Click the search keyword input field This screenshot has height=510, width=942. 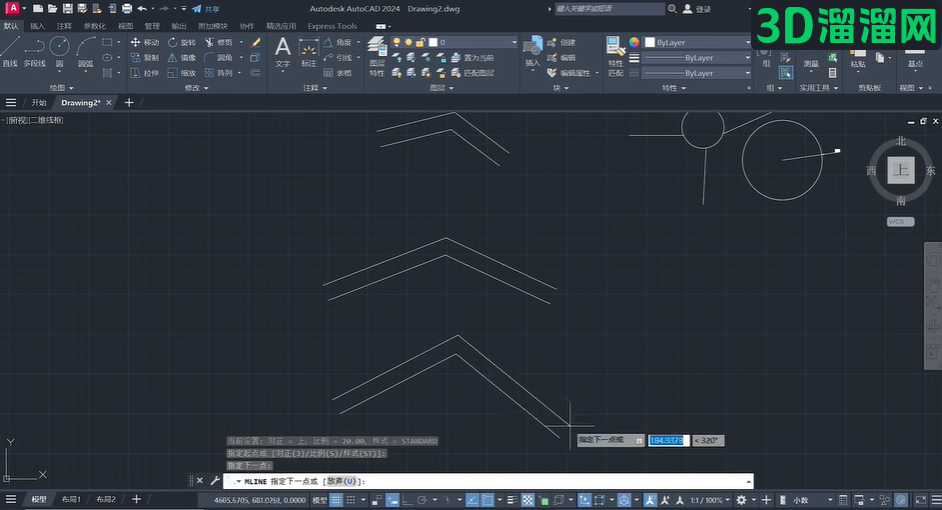click(x=609, y=8)
